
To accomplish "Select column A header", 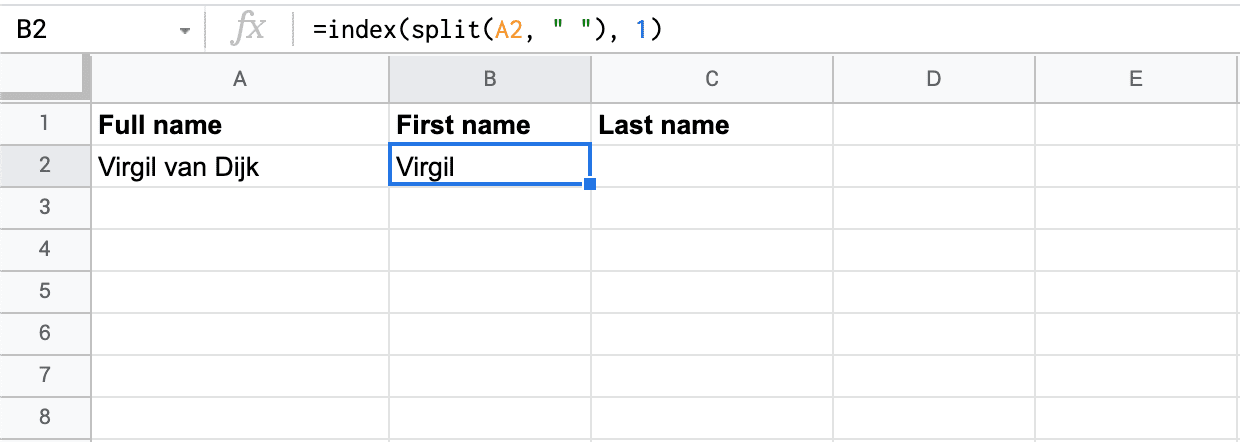I will (x=240, y=79).
